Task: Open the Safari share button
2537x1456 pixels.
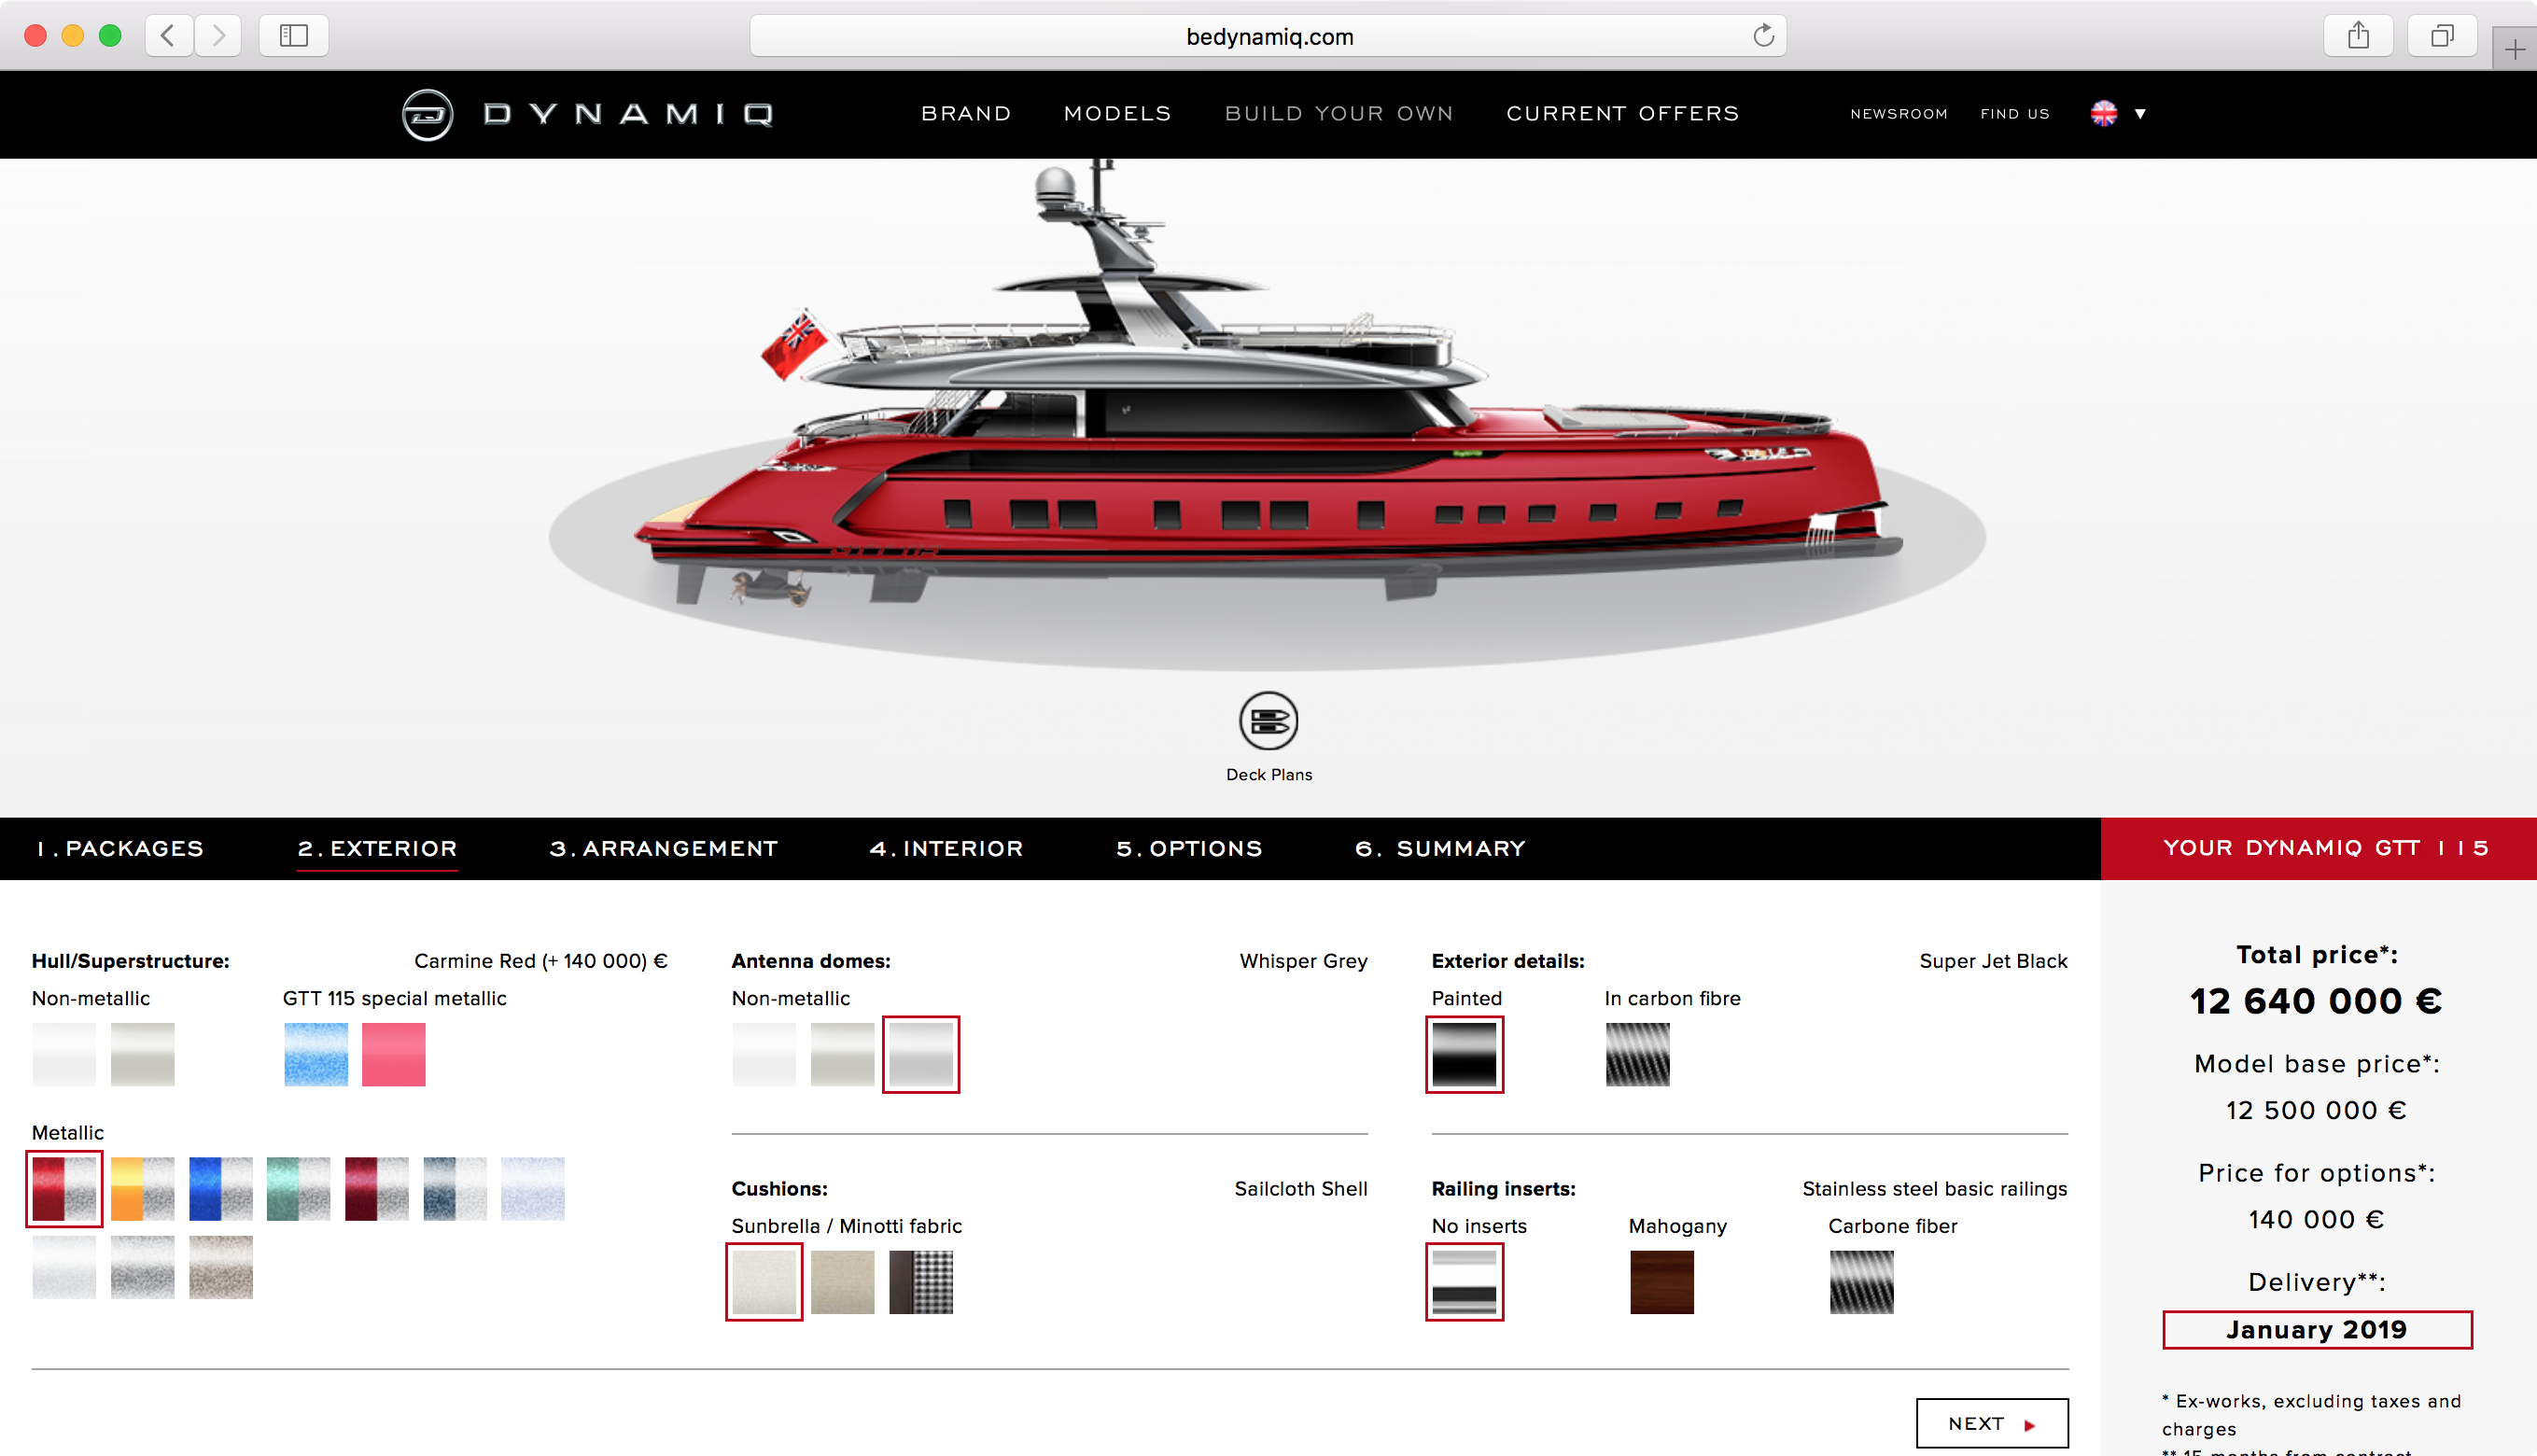Action: 2358,36
